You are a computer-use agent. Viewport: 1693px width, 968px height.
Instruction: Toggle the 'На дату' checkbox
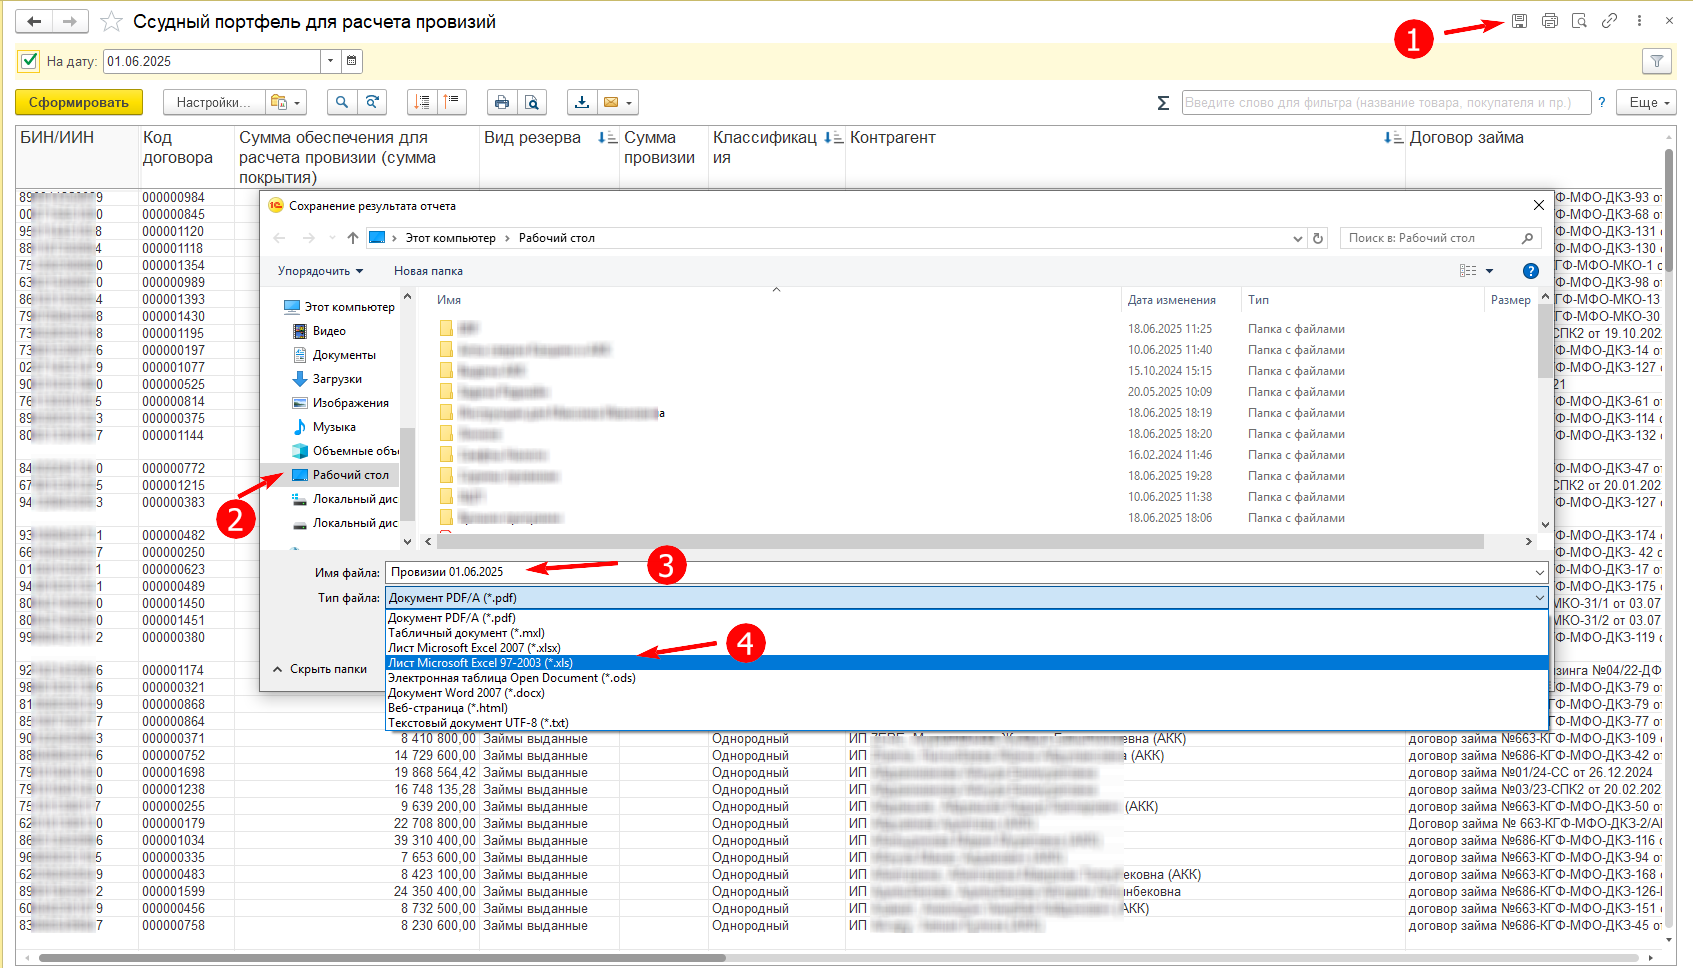29,61
